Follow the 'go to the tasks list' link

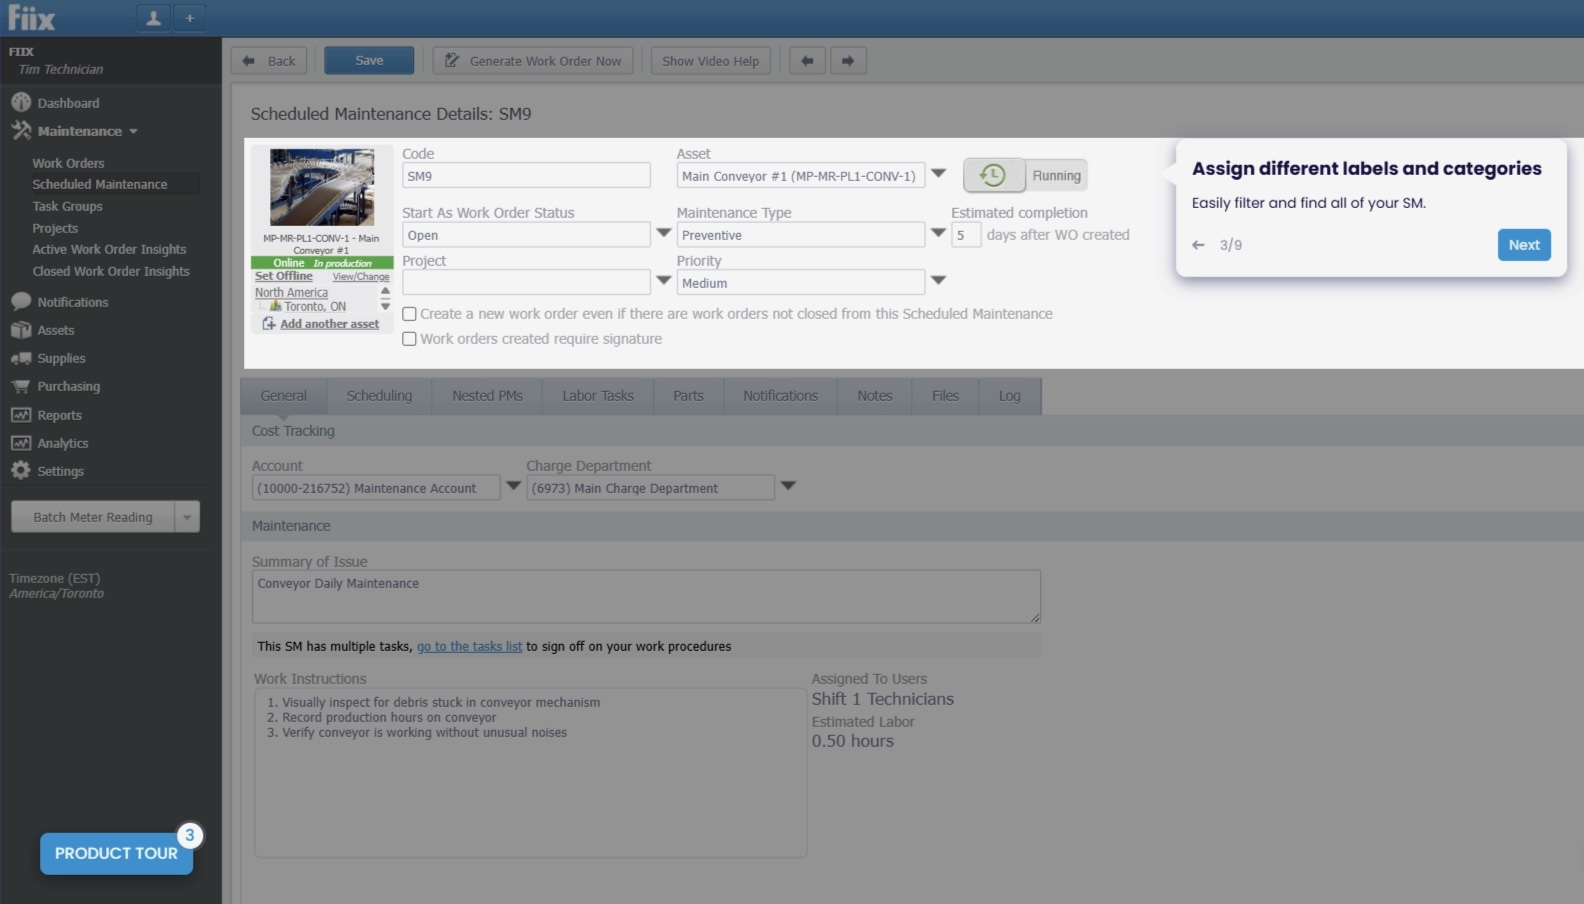pos(469,647)
